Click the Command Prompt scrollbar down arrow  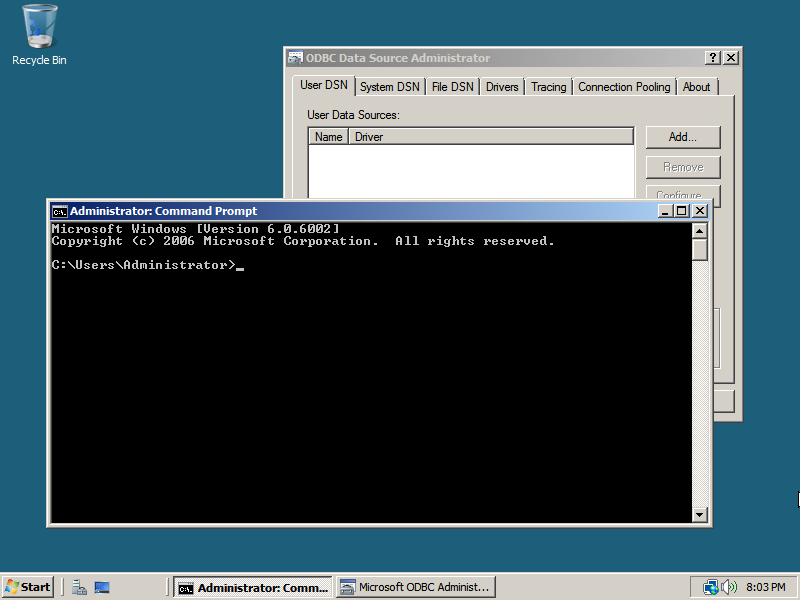[699, 515]
